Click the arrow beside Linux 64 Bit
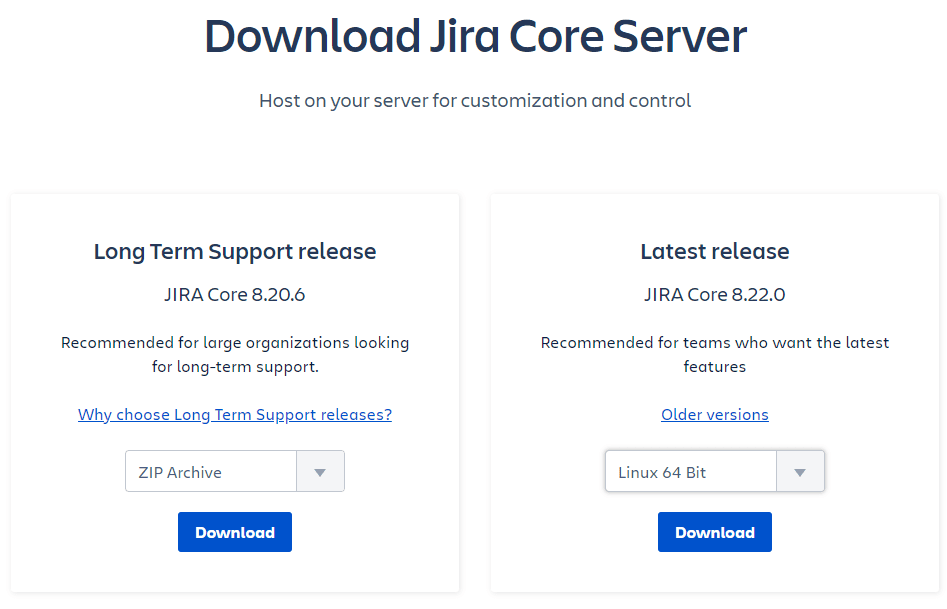Screen dimensions: 947x609 click(x=800, y=472)
